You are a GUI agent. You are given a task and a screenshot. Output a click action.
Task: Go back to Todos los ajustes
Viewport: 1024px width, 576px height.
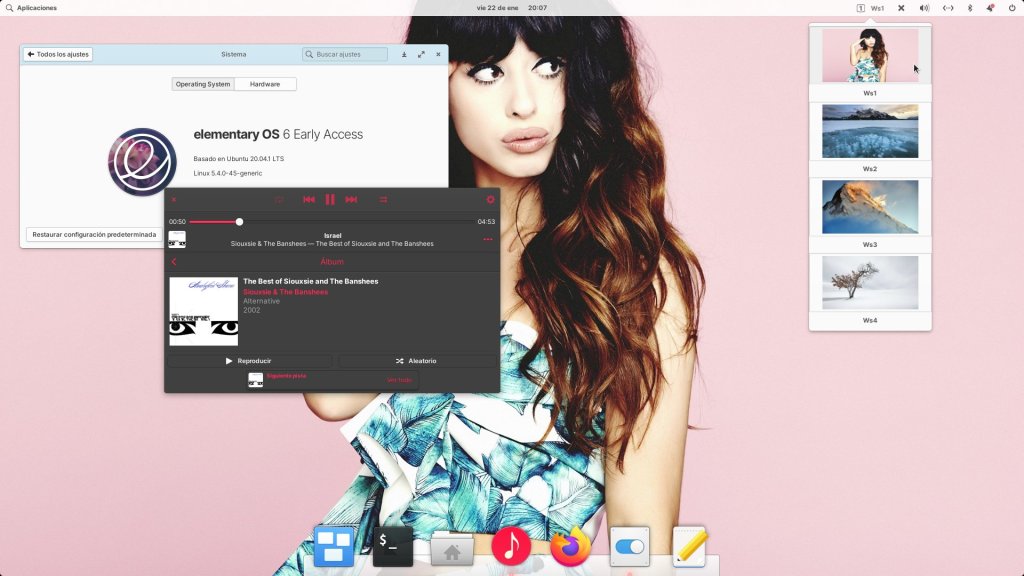coord(58,54)
